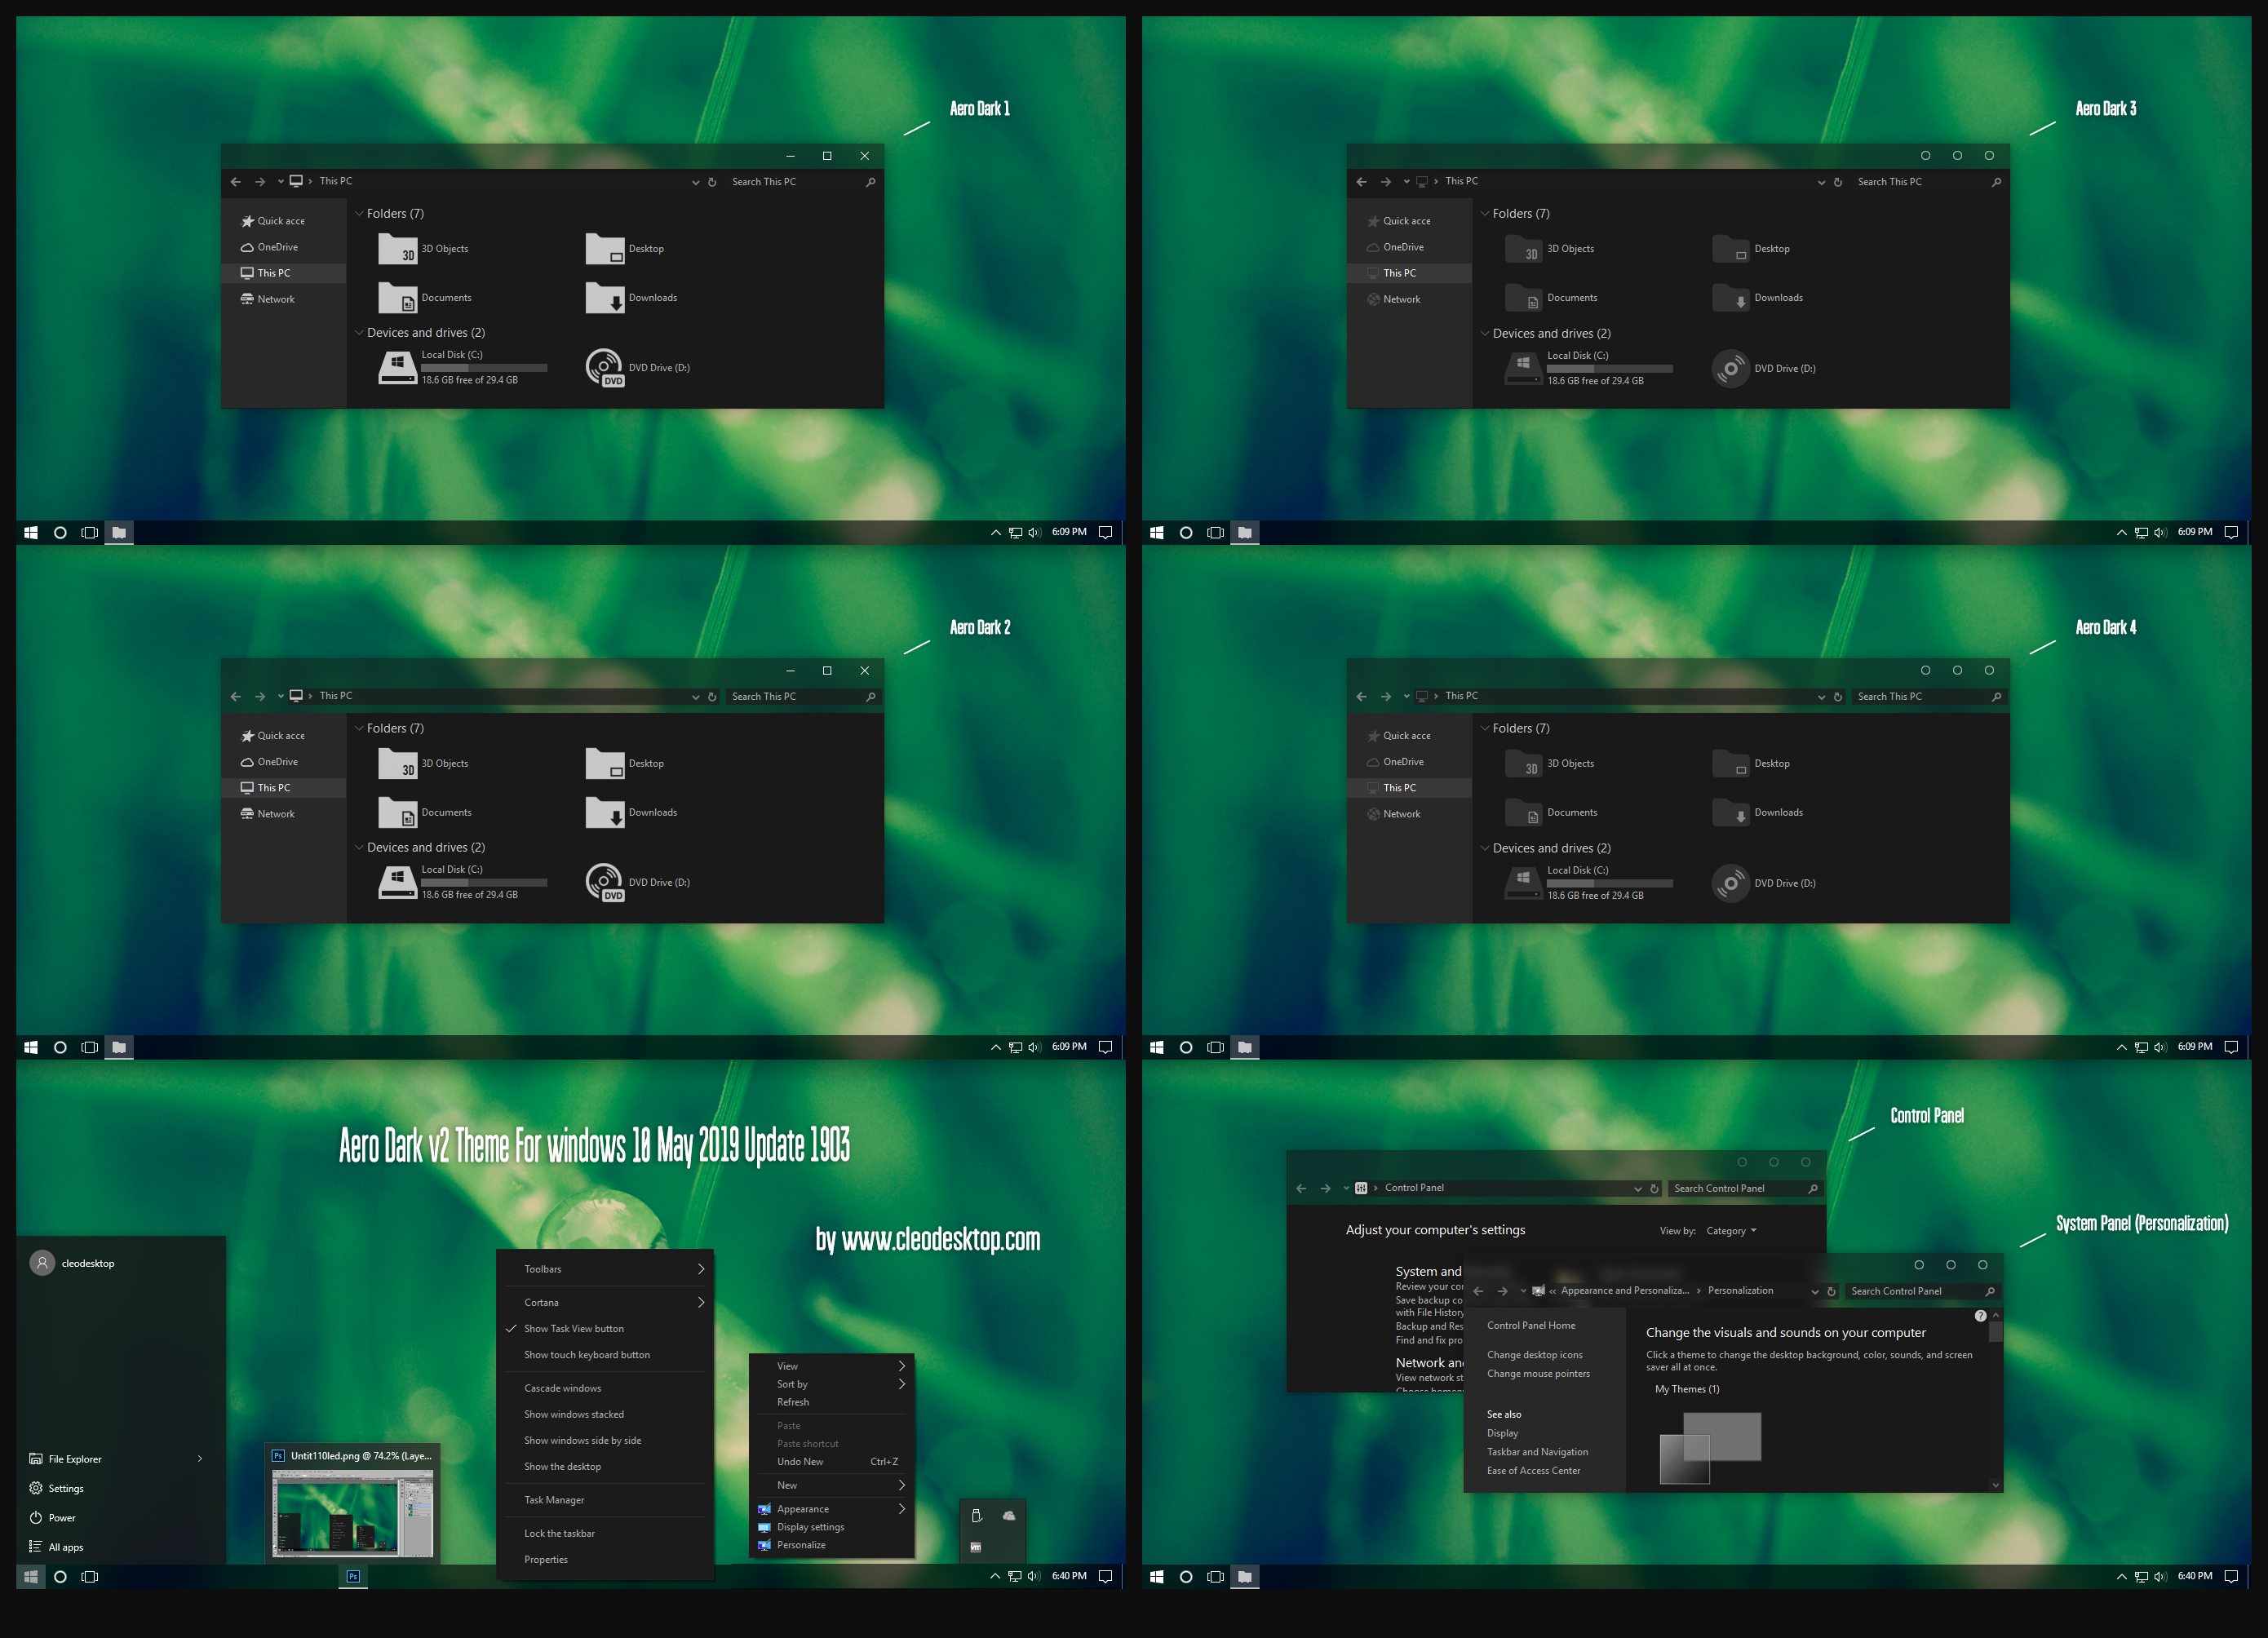Viewport: 2268px width, 1638px height.
Task: Open Documents folder in Aero Dark 1 window
Action: coord(424,298)
